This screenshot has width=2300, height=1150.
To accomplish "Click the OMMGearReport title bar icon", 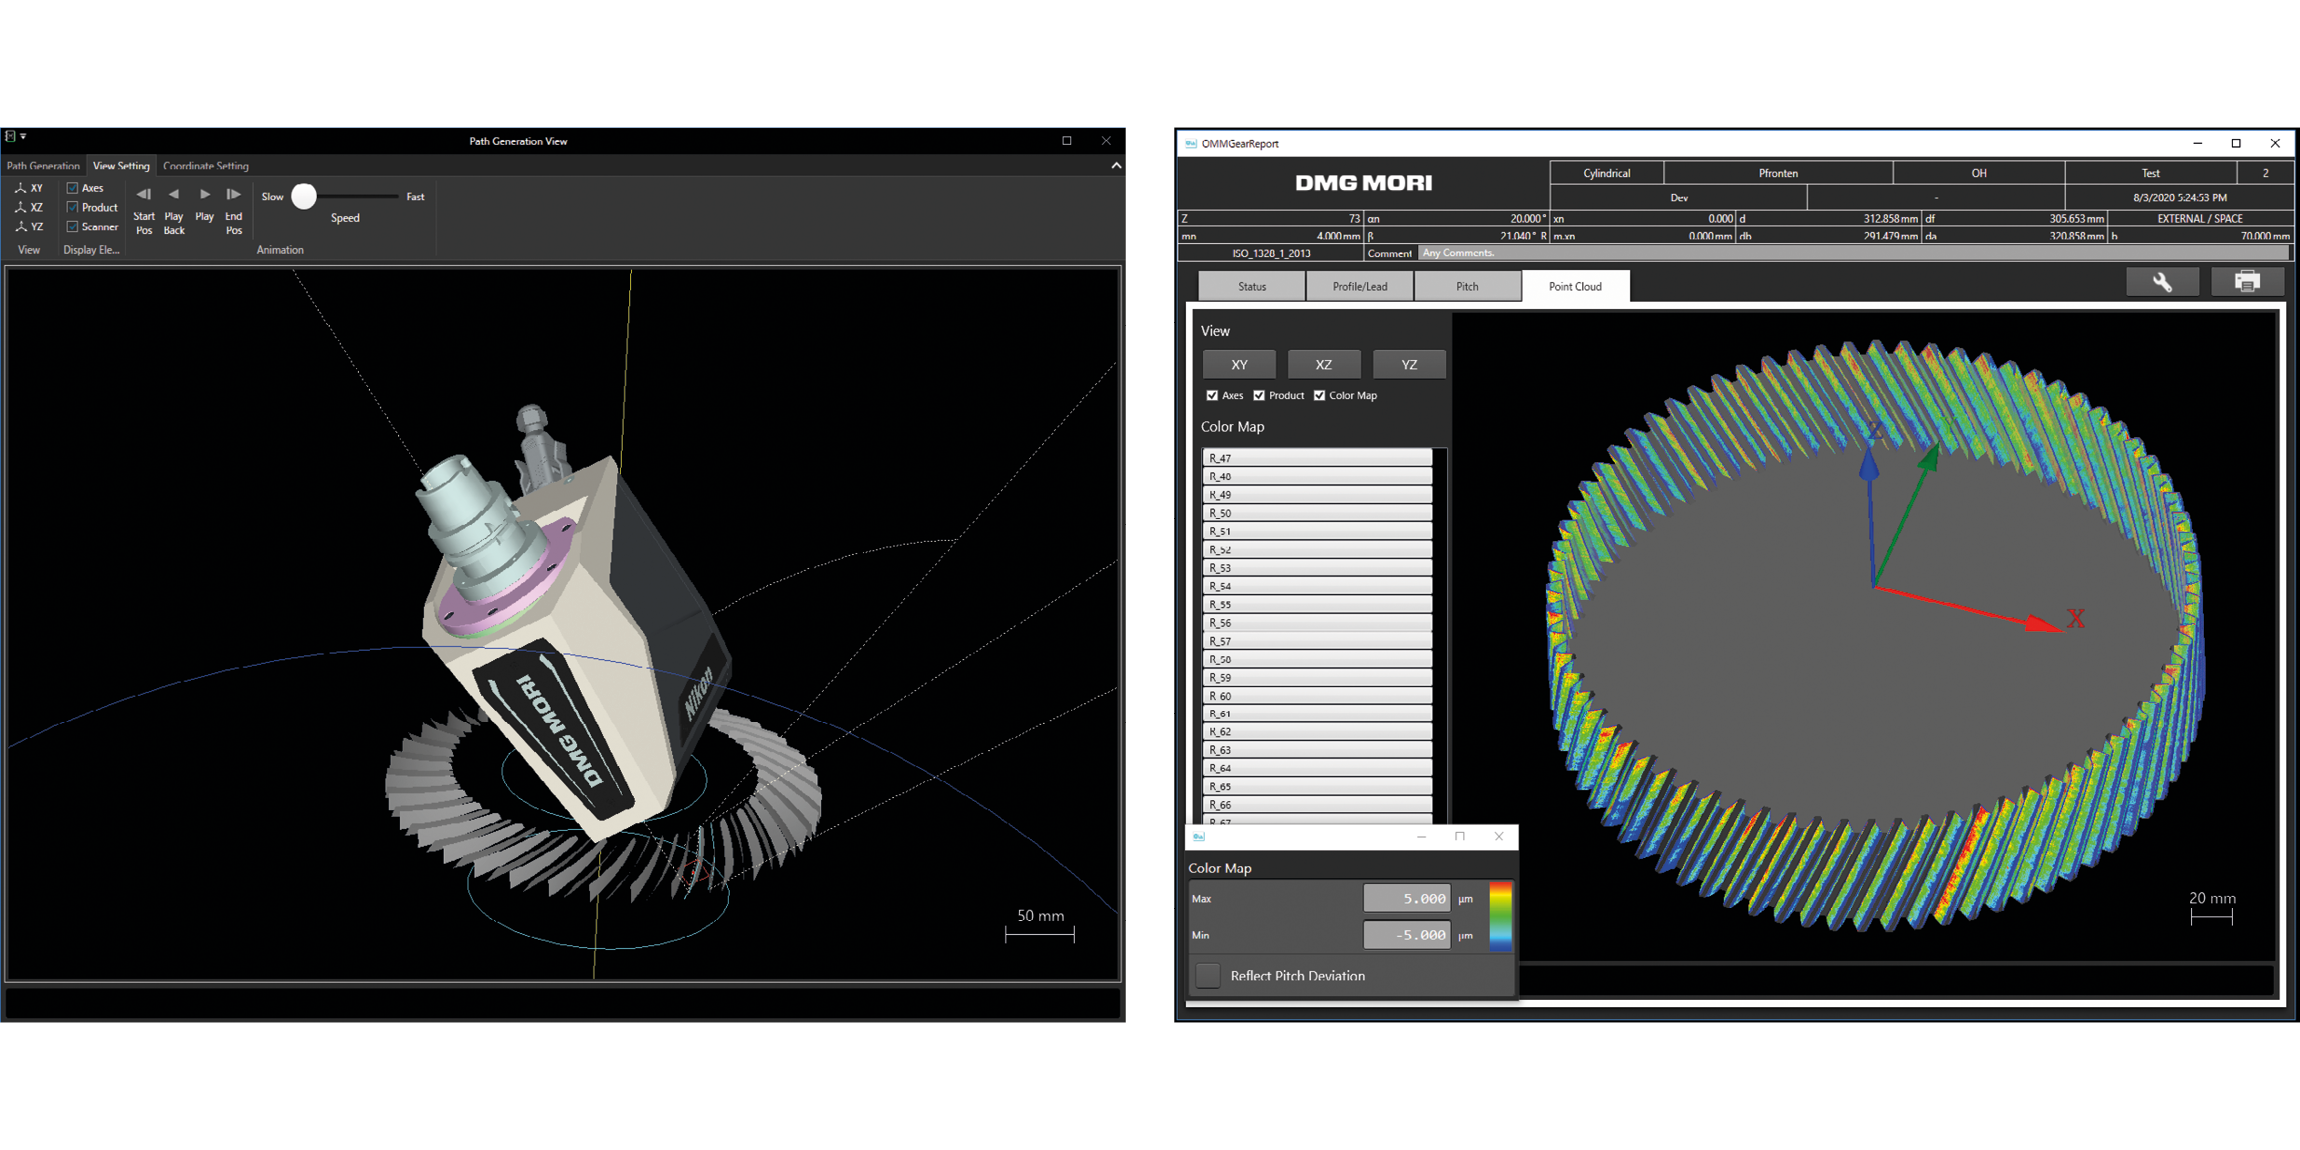I will tap(1190, 144).
